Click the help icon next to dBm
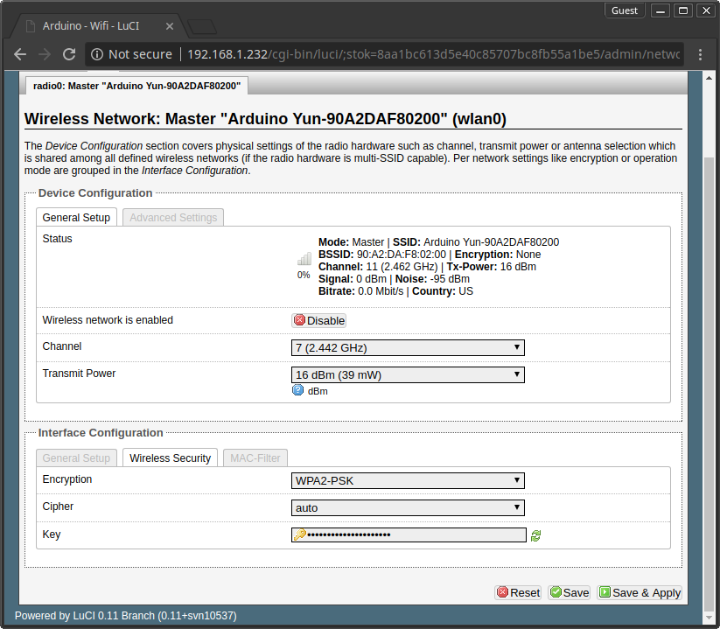The image size is (720, 629). click(298, 390)
